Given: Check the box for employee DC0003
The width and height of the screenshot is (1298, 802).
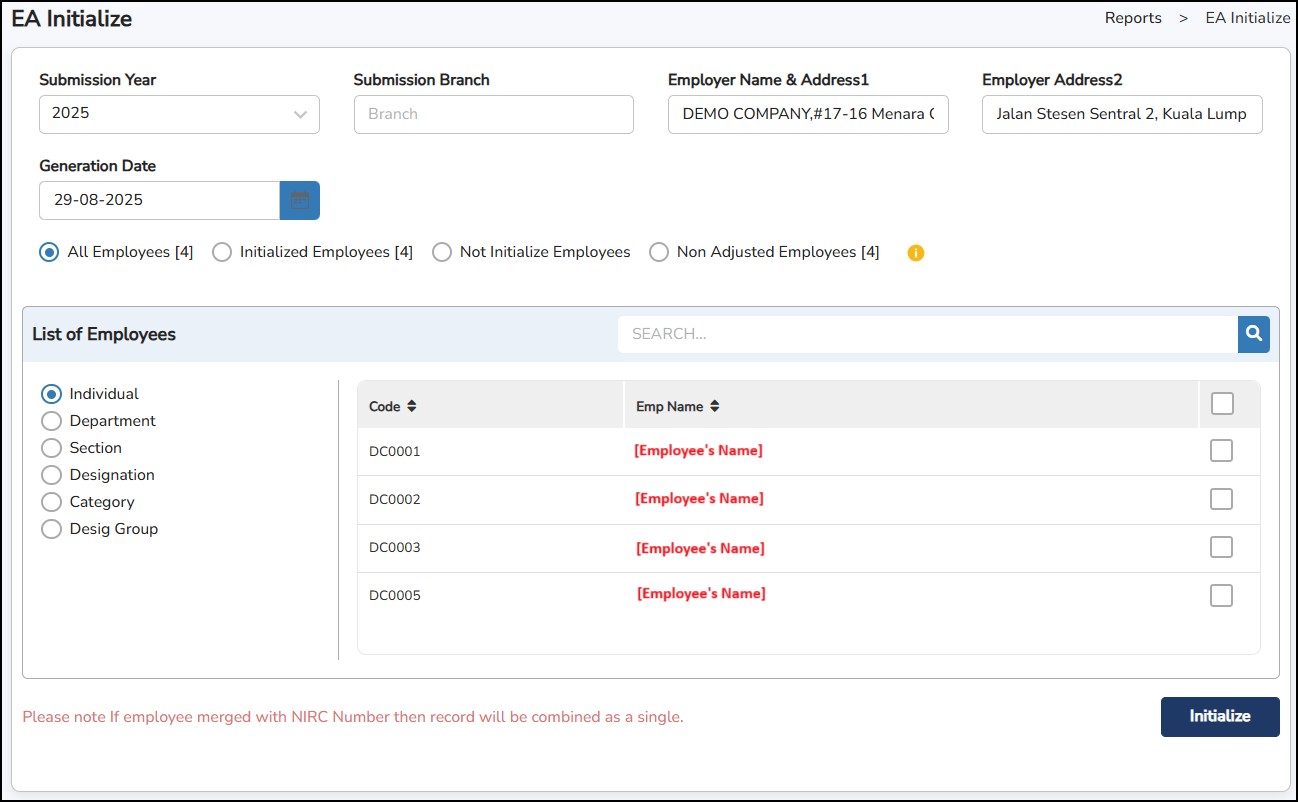Looking at the screenshot, I should pyautogui.click(x=1221, y=547).
